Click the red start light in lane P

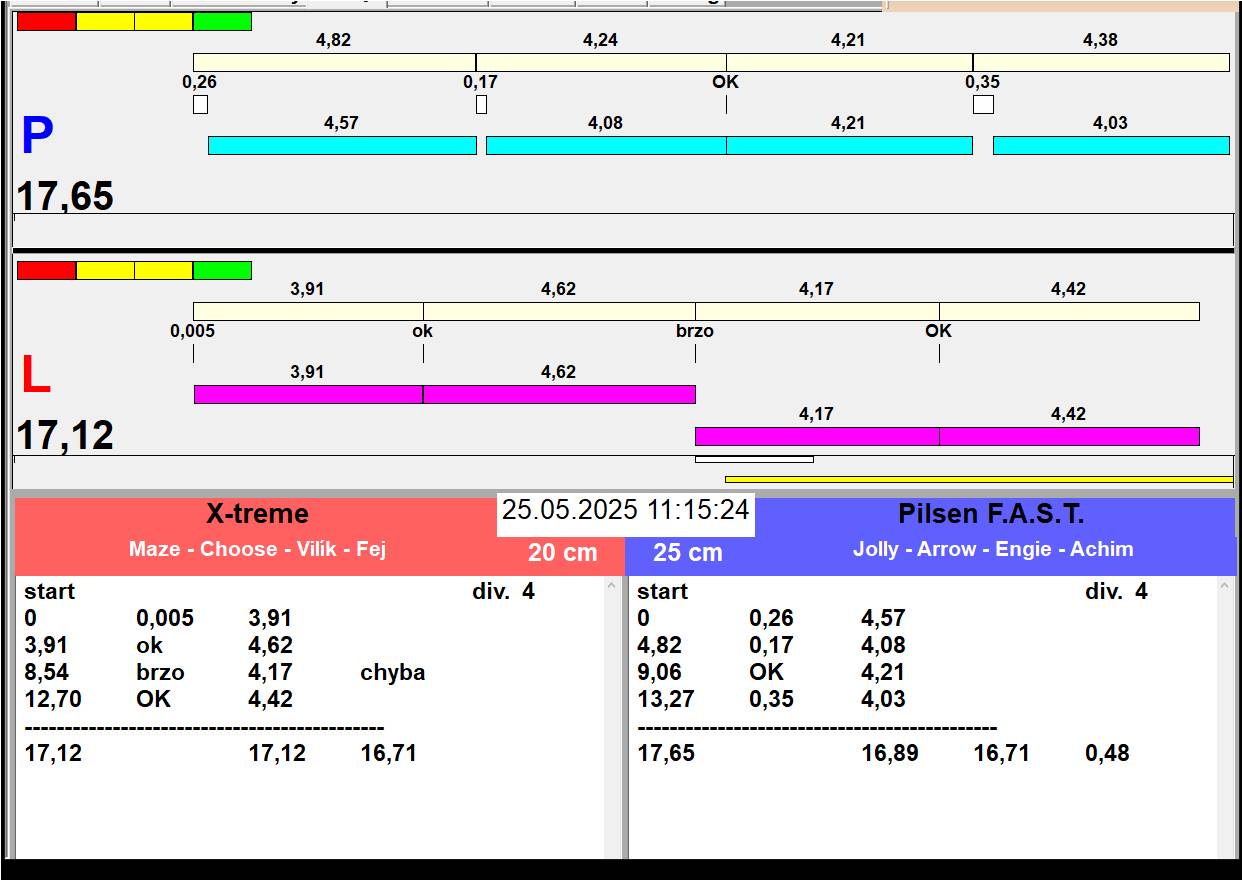click(x=46, y=21)
